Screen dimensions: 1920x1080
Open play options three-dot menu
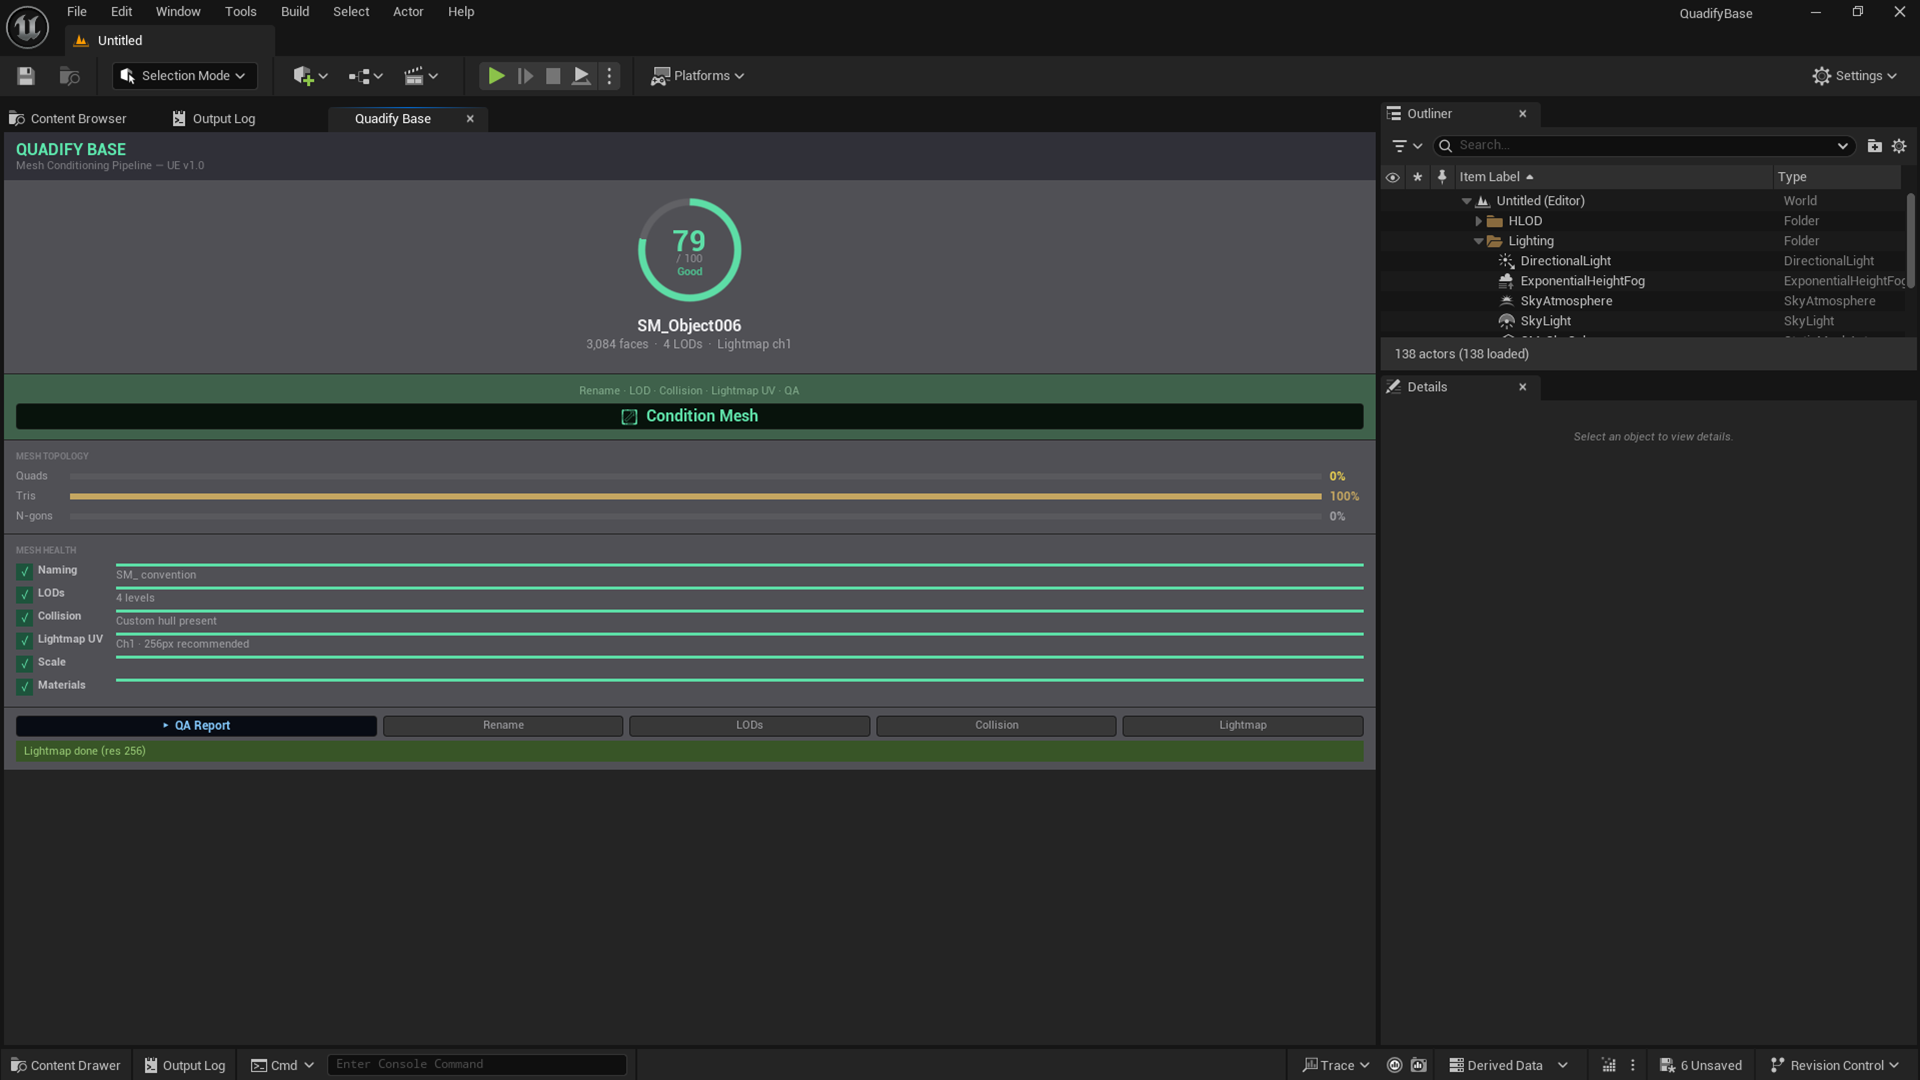[609, 76]
